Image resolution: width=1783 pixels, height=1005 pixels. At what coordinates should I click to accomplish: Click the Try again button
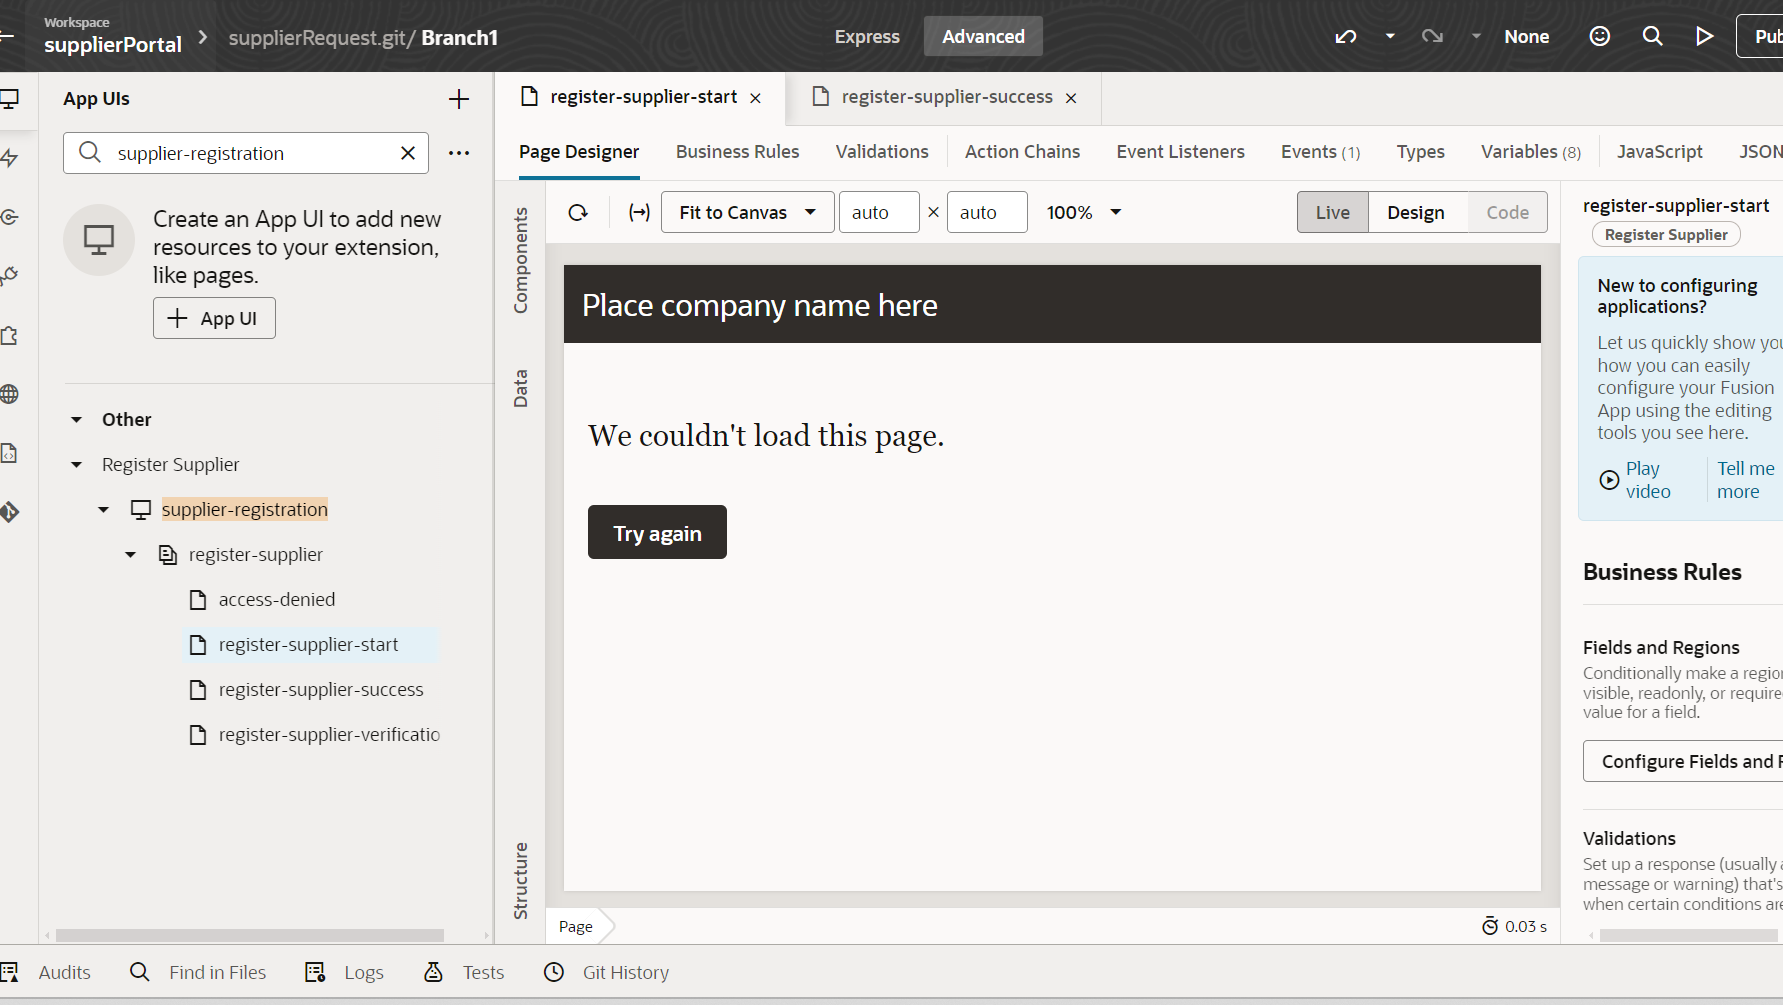coord(657,532)
